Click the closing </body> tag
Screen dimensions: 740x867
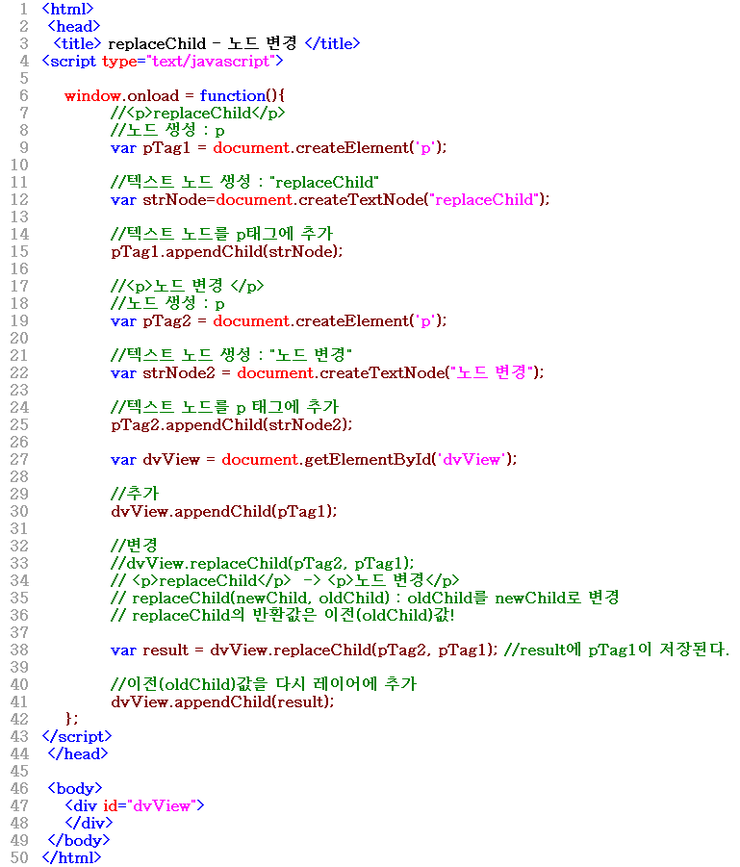pyautogui.click(x=79, y=840)
